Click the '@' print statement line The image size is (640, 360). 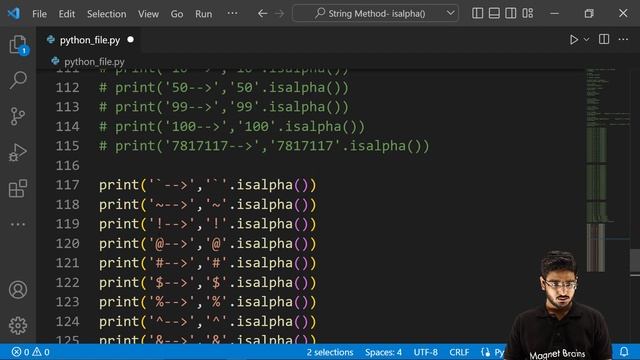point(207,244)
